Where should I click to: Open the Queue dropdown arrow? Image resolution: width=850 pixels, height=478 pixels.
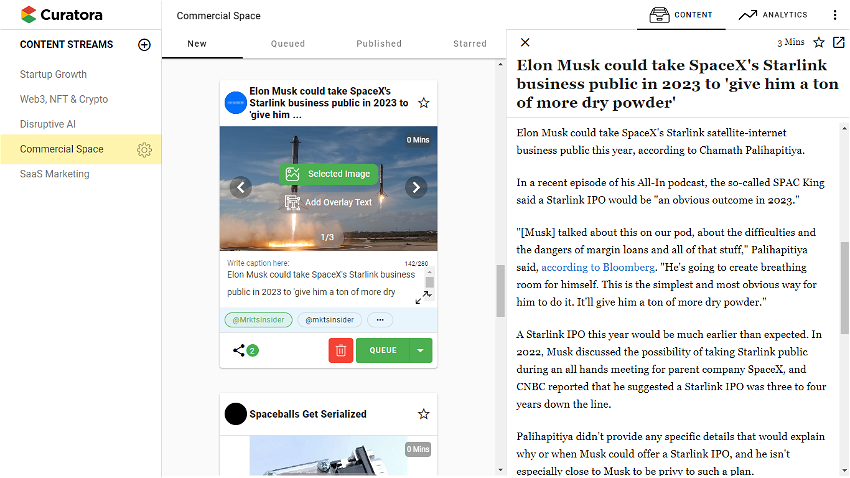[x=421, y=350]
